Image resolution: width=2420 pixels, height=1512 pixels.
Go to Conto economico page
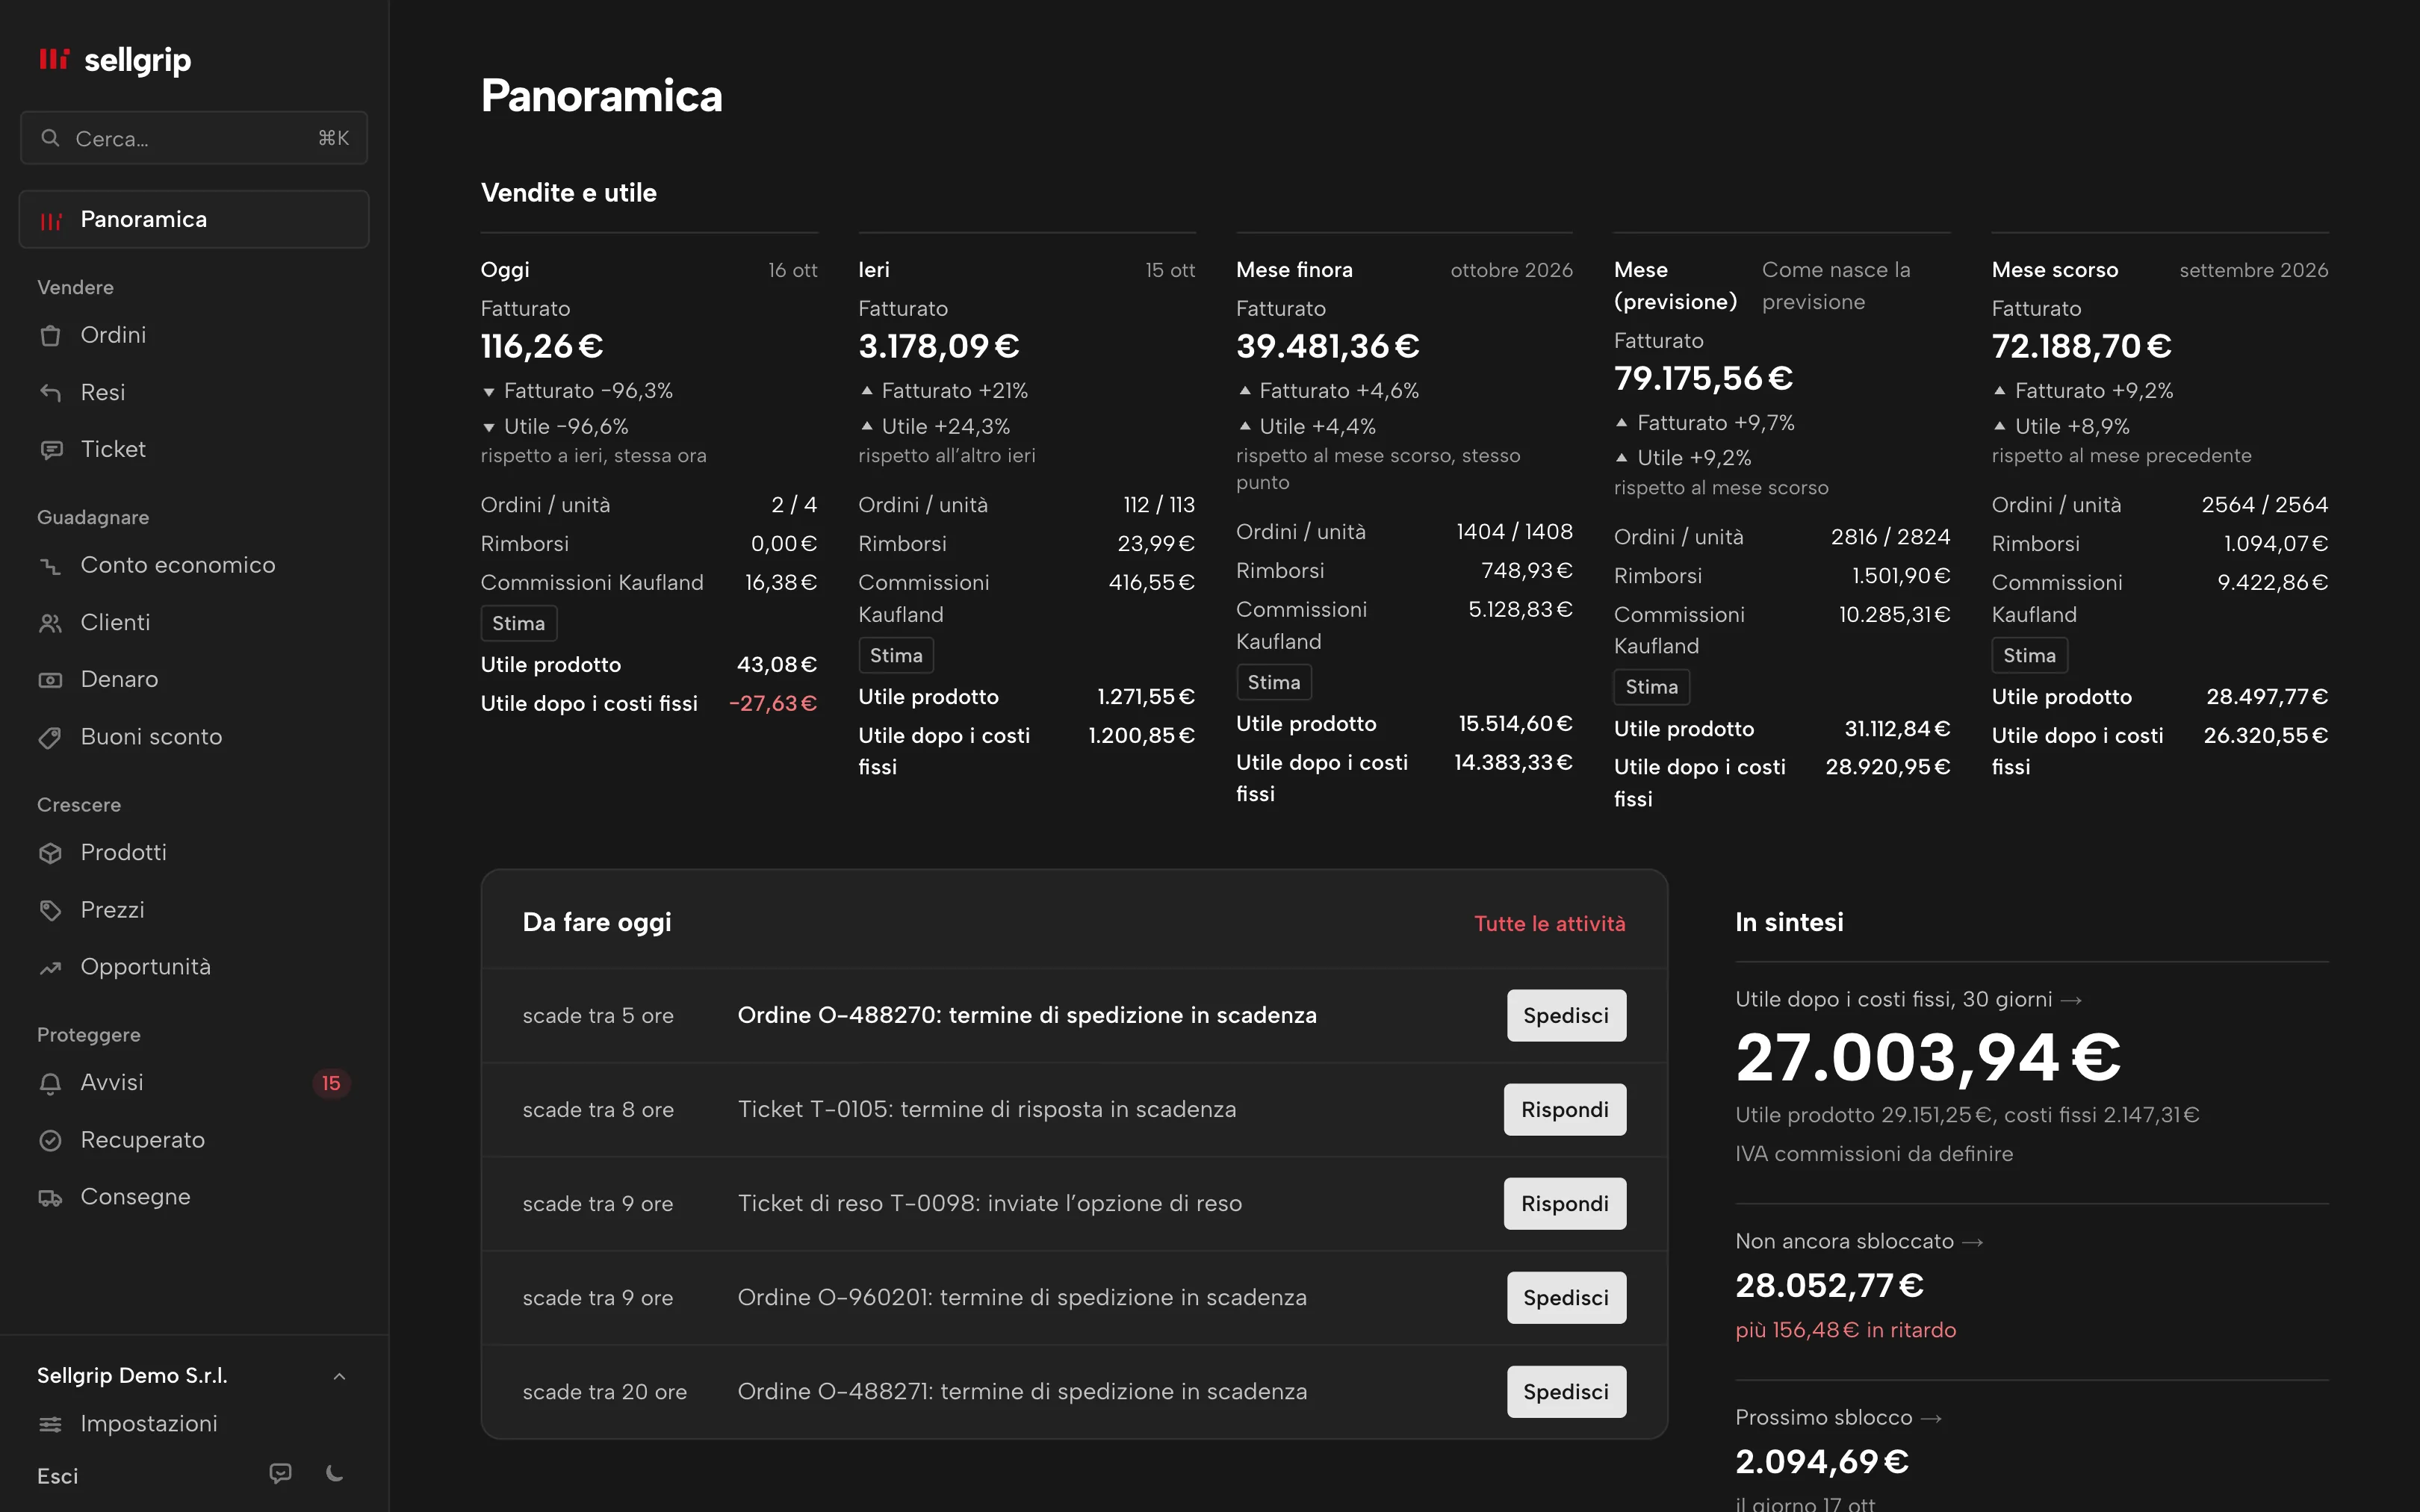click(x=178, y=565)
